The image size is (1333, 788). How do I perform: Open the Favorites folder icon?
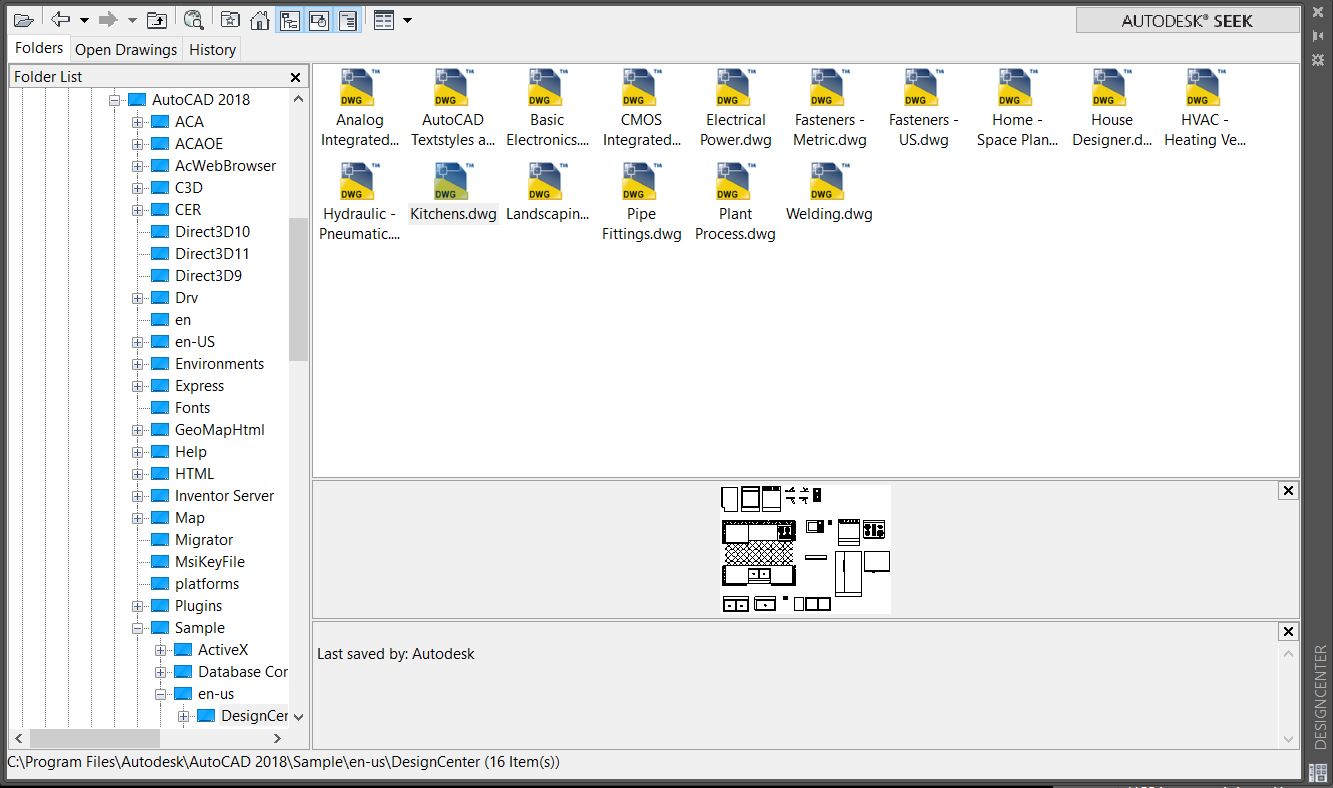(x=230, y=20)
